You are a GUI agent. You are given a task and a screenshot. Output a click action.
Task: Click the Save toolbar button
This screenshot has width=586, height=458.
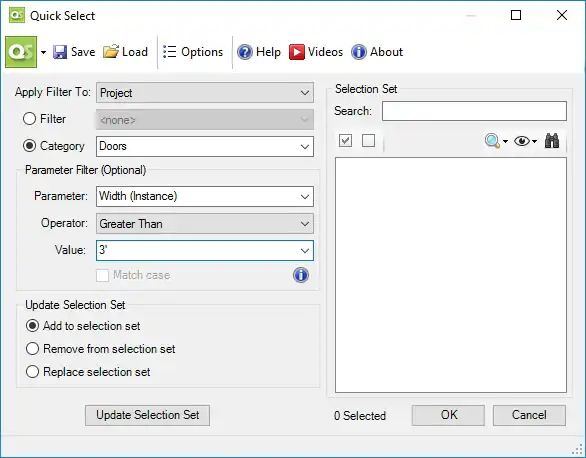coord(74,52)
